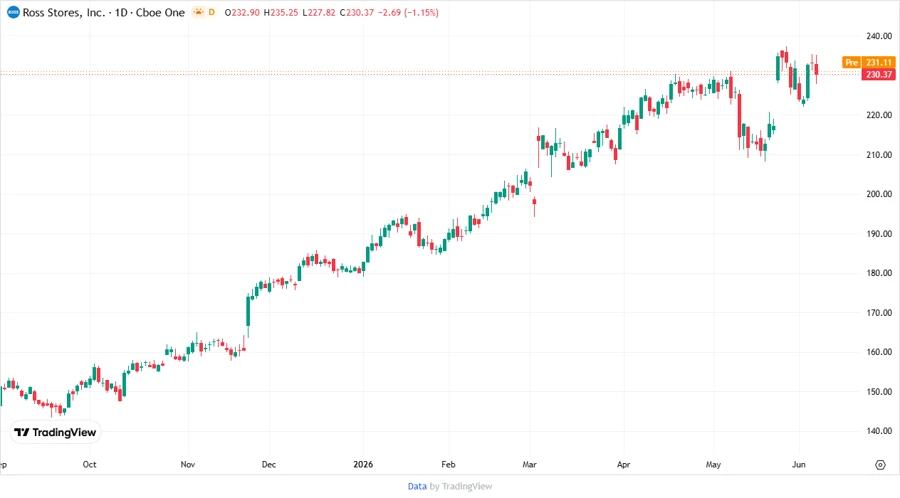Click the 200.00 price axis label
This screenshot has width=900, height=498.
coord(879,194)
